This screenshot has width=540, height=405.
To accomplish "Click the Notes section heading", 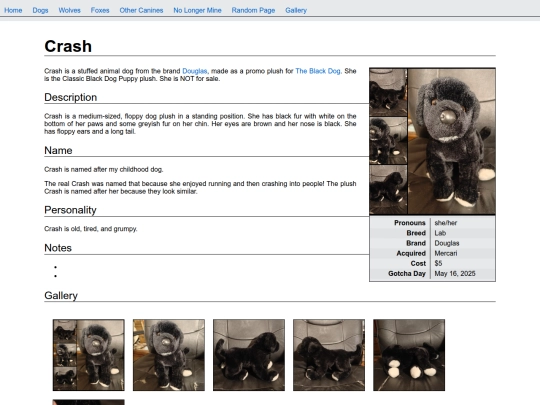I will click(x=58, y=248).
